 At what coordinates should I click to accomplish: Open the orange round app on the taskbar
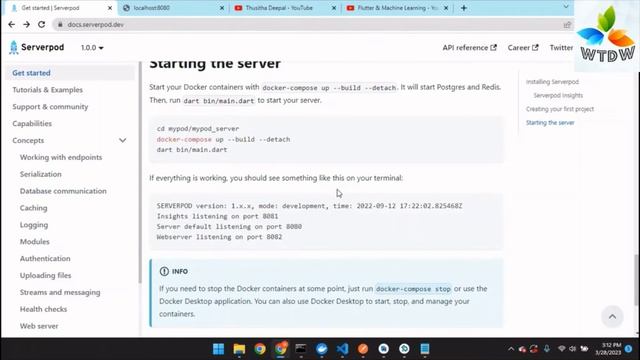pos(363,349)
